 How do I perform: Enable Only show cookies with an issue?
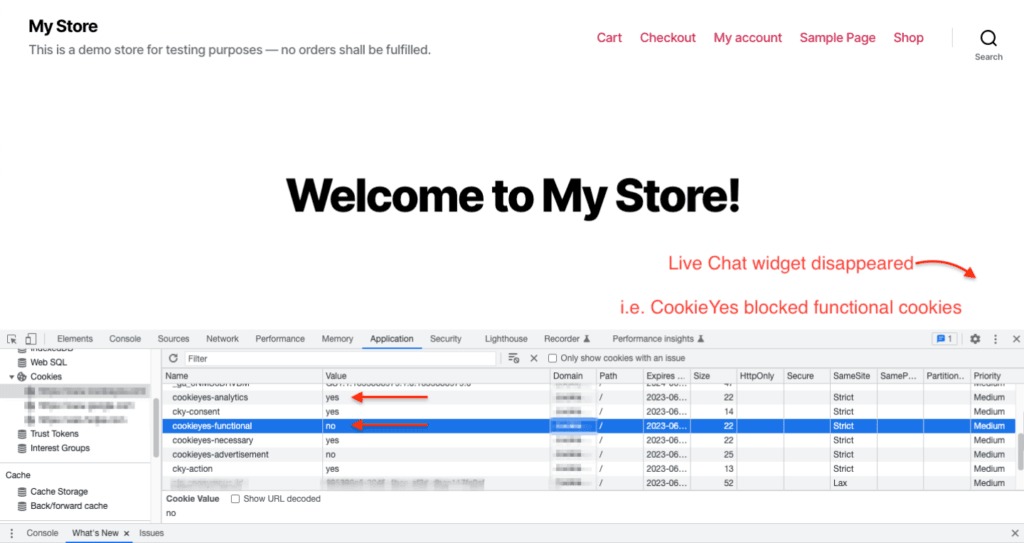[552, 358]
